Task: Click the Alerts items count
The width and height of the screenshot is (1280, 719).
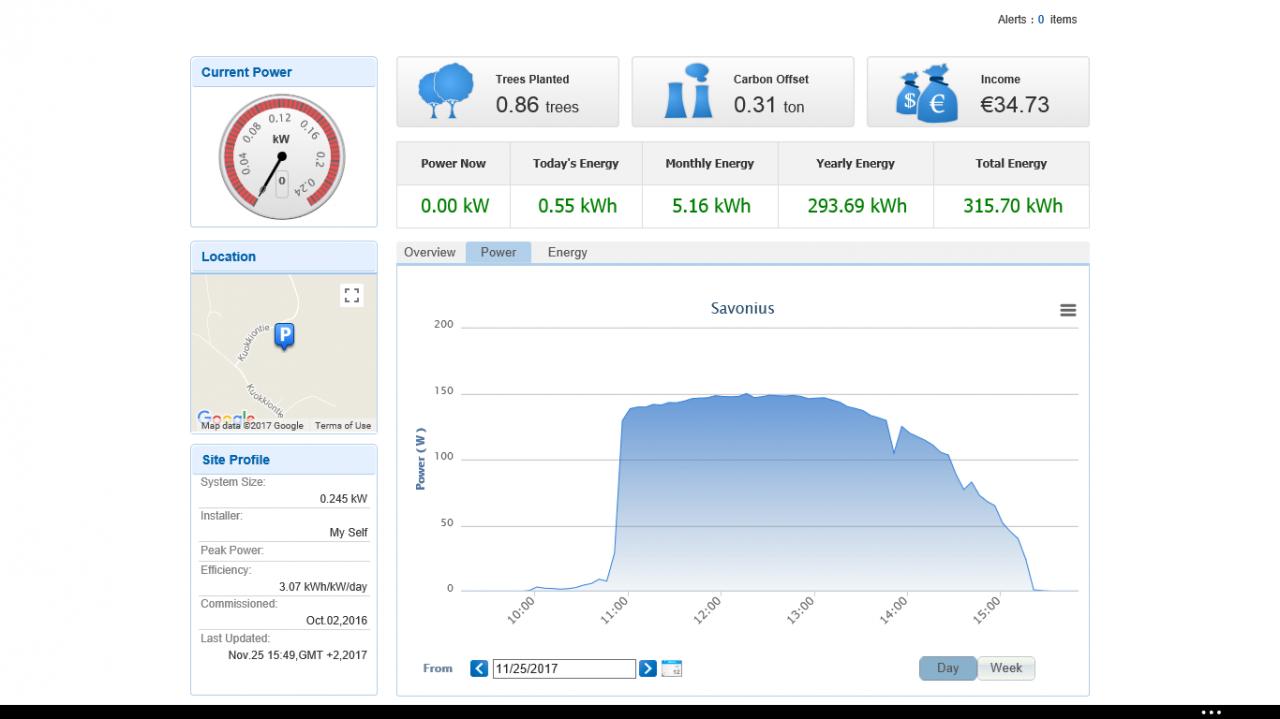Action: pos(1041,19)
